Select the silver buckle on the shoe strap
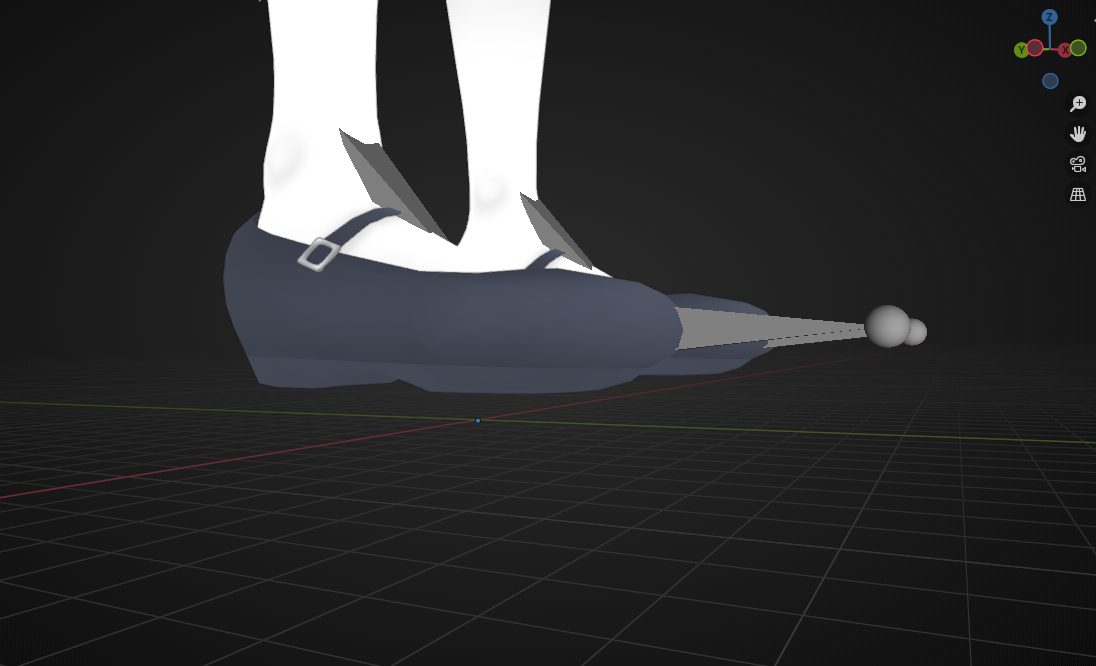Screen dimensions: 1096x666 pos(319,254)
